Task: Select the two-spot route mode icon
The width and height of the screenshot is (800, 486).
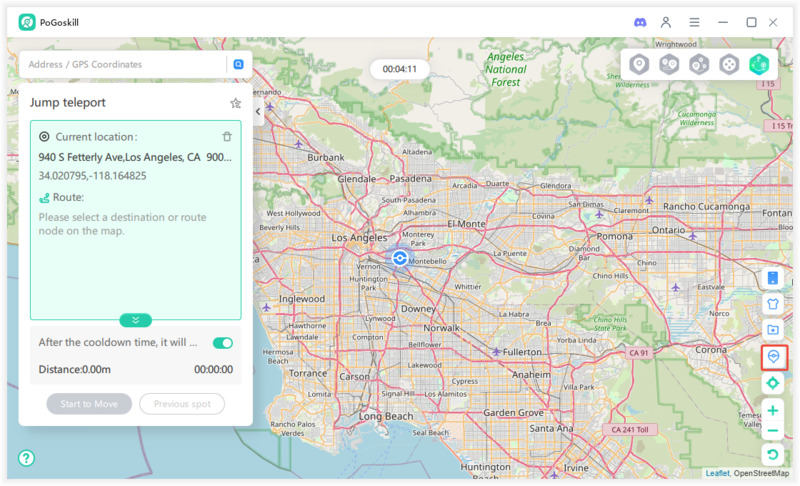Action: coord(669,64)
